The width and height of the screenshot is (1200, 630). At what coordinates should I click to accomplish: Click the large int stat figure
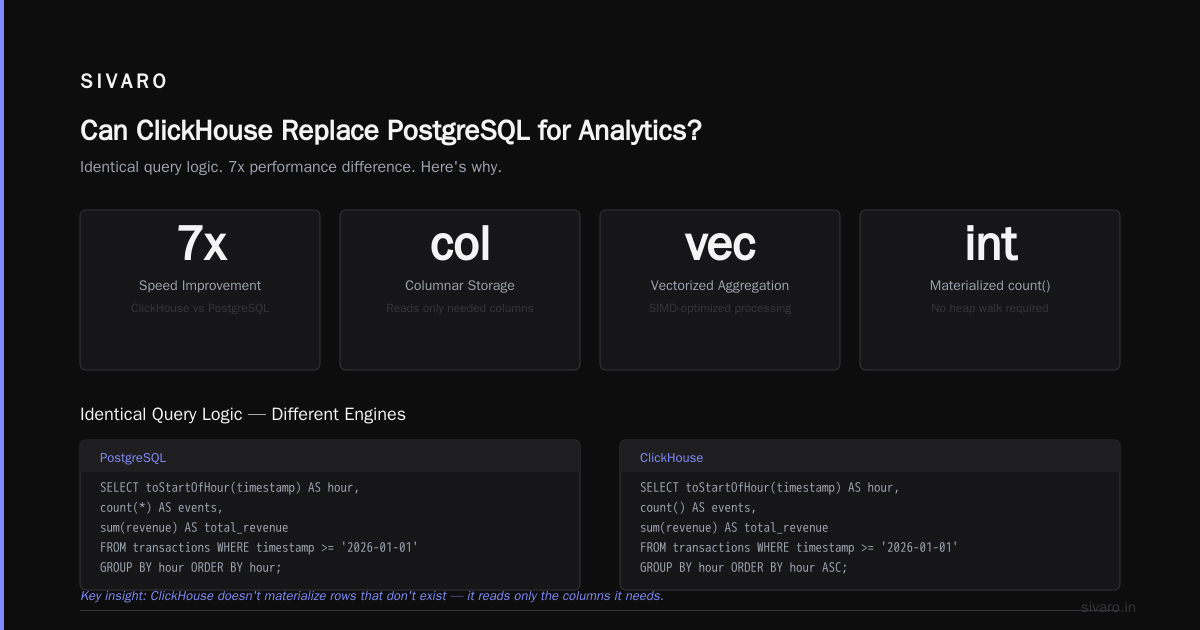990,243
